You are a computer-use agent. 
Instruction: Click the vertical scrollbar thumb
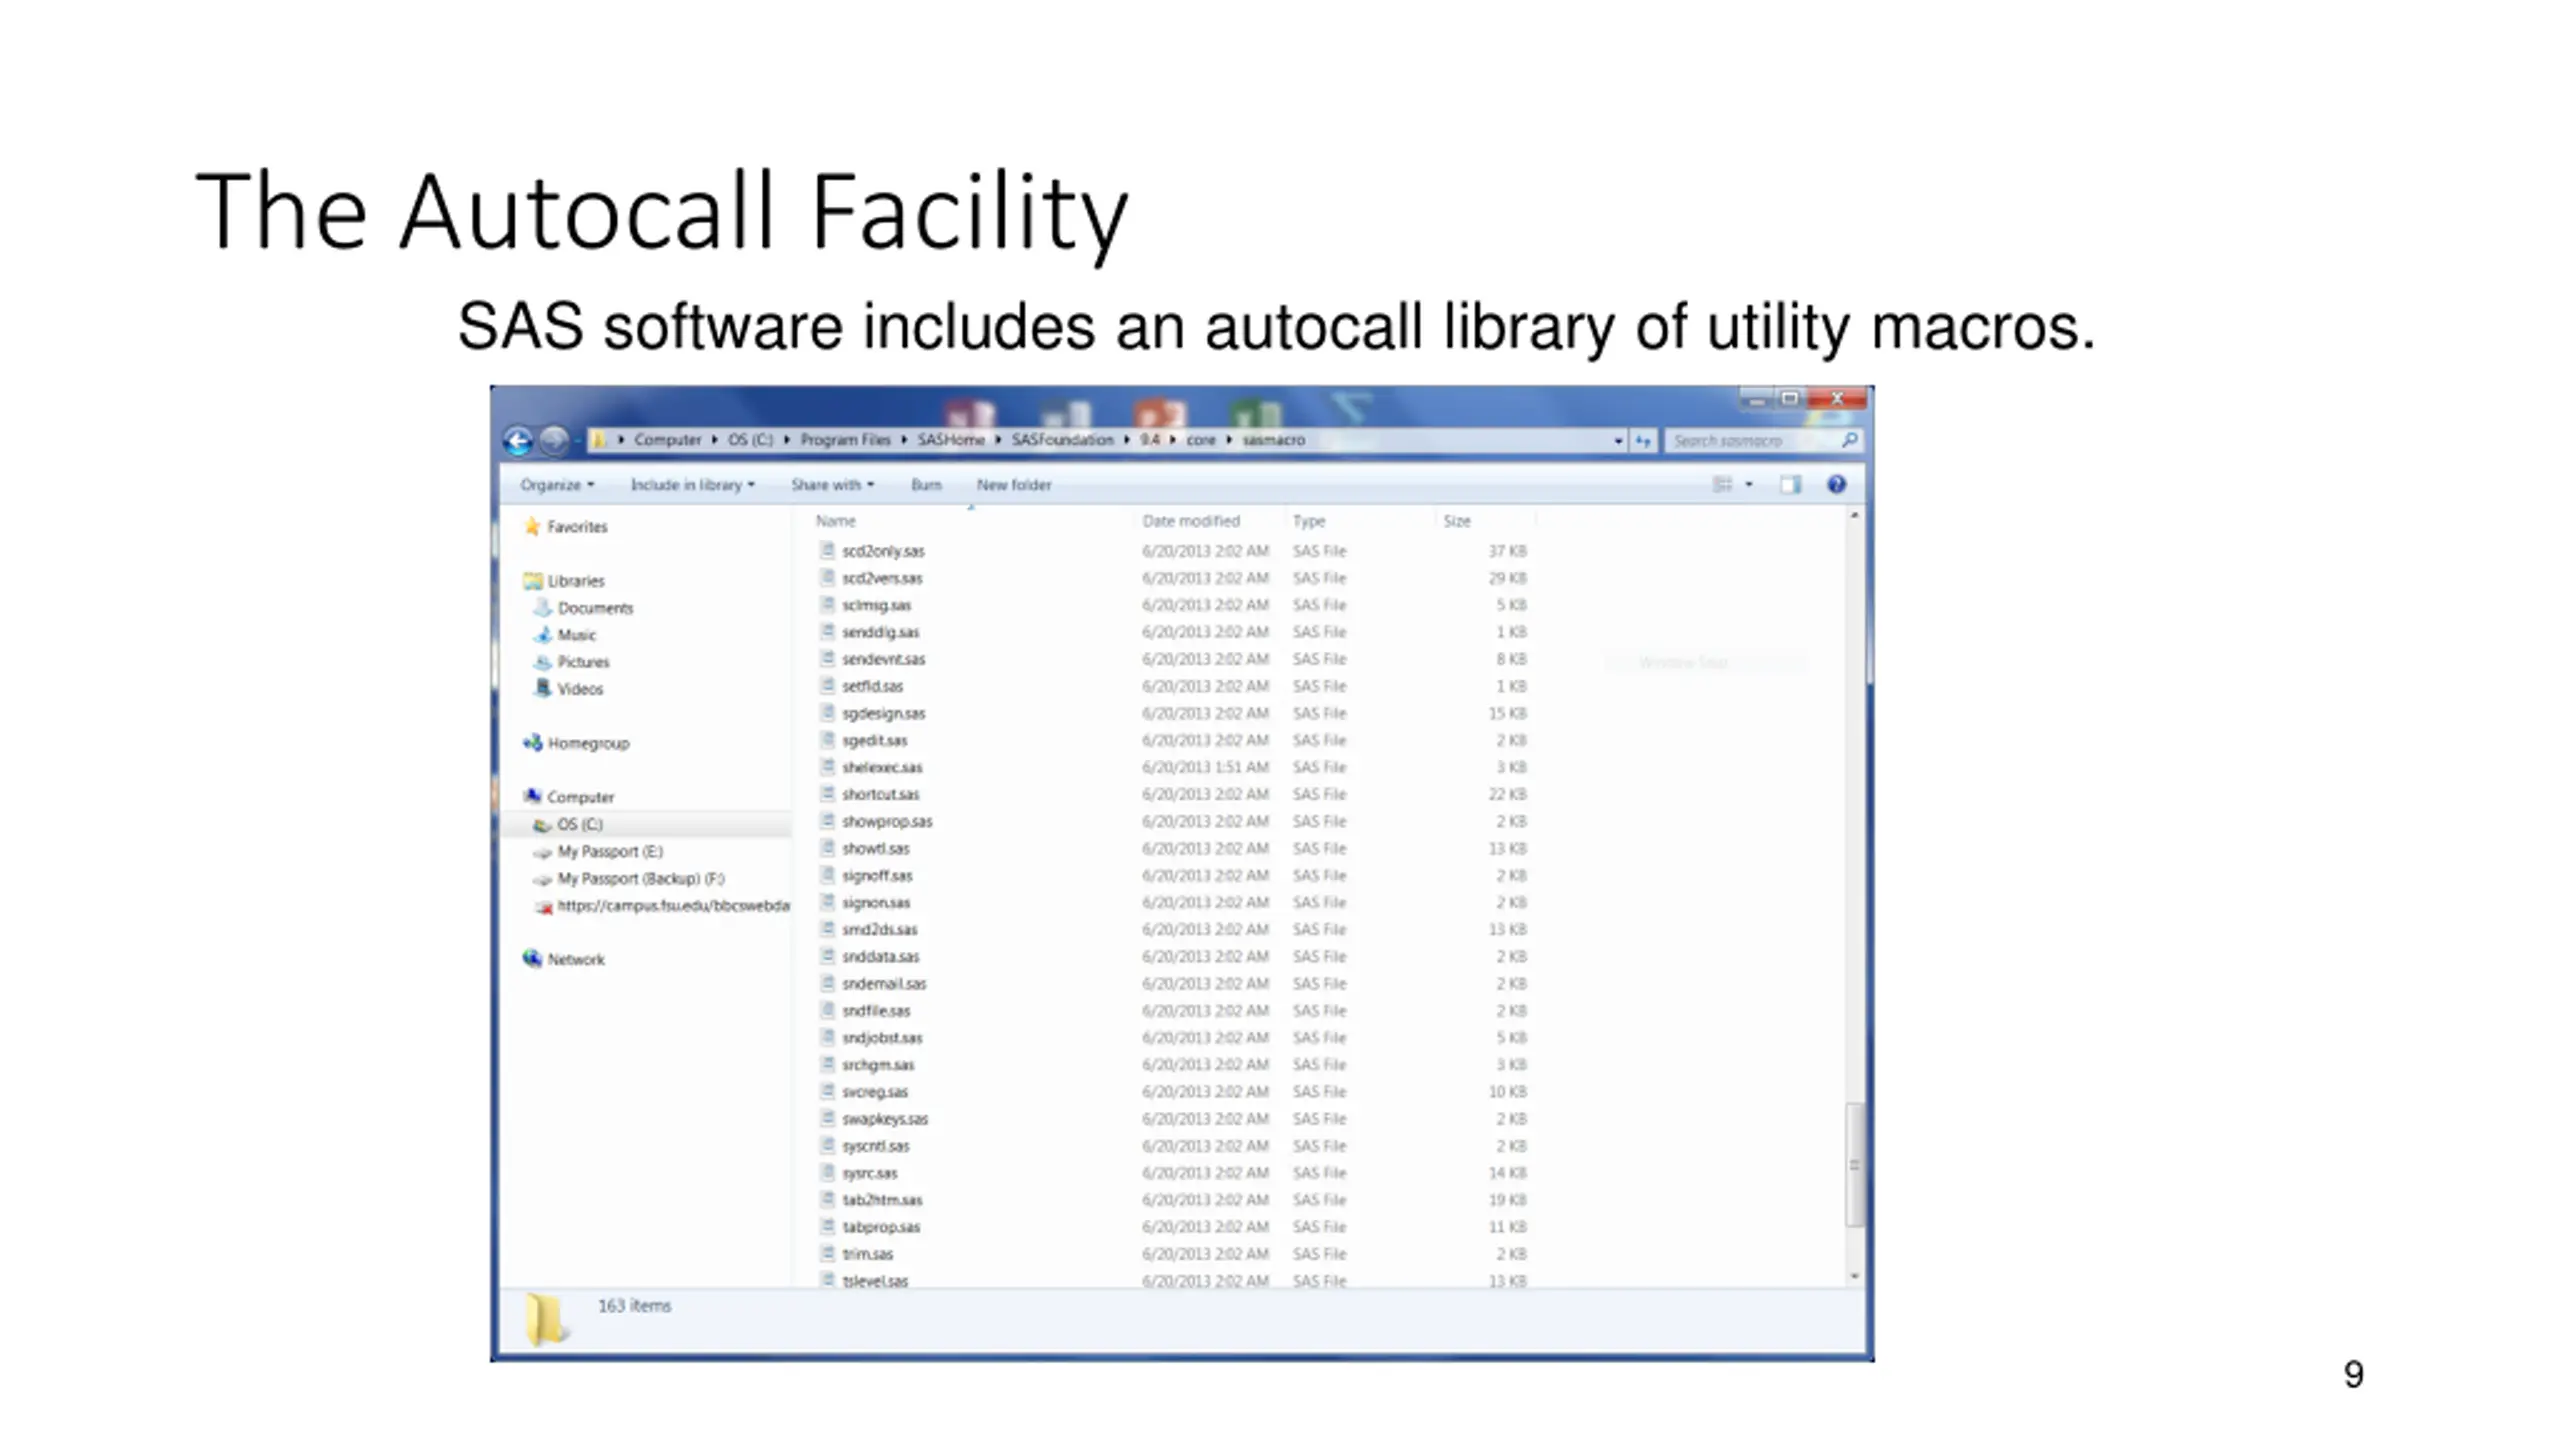pyautogui.click(x=1855, y=1165)
